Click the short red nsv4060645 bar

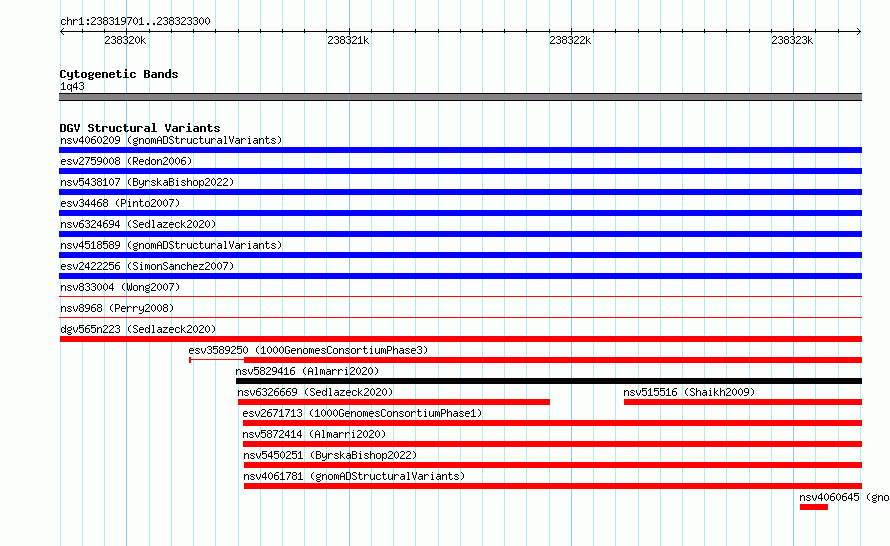pyautogui.click(x=814, y=507)
